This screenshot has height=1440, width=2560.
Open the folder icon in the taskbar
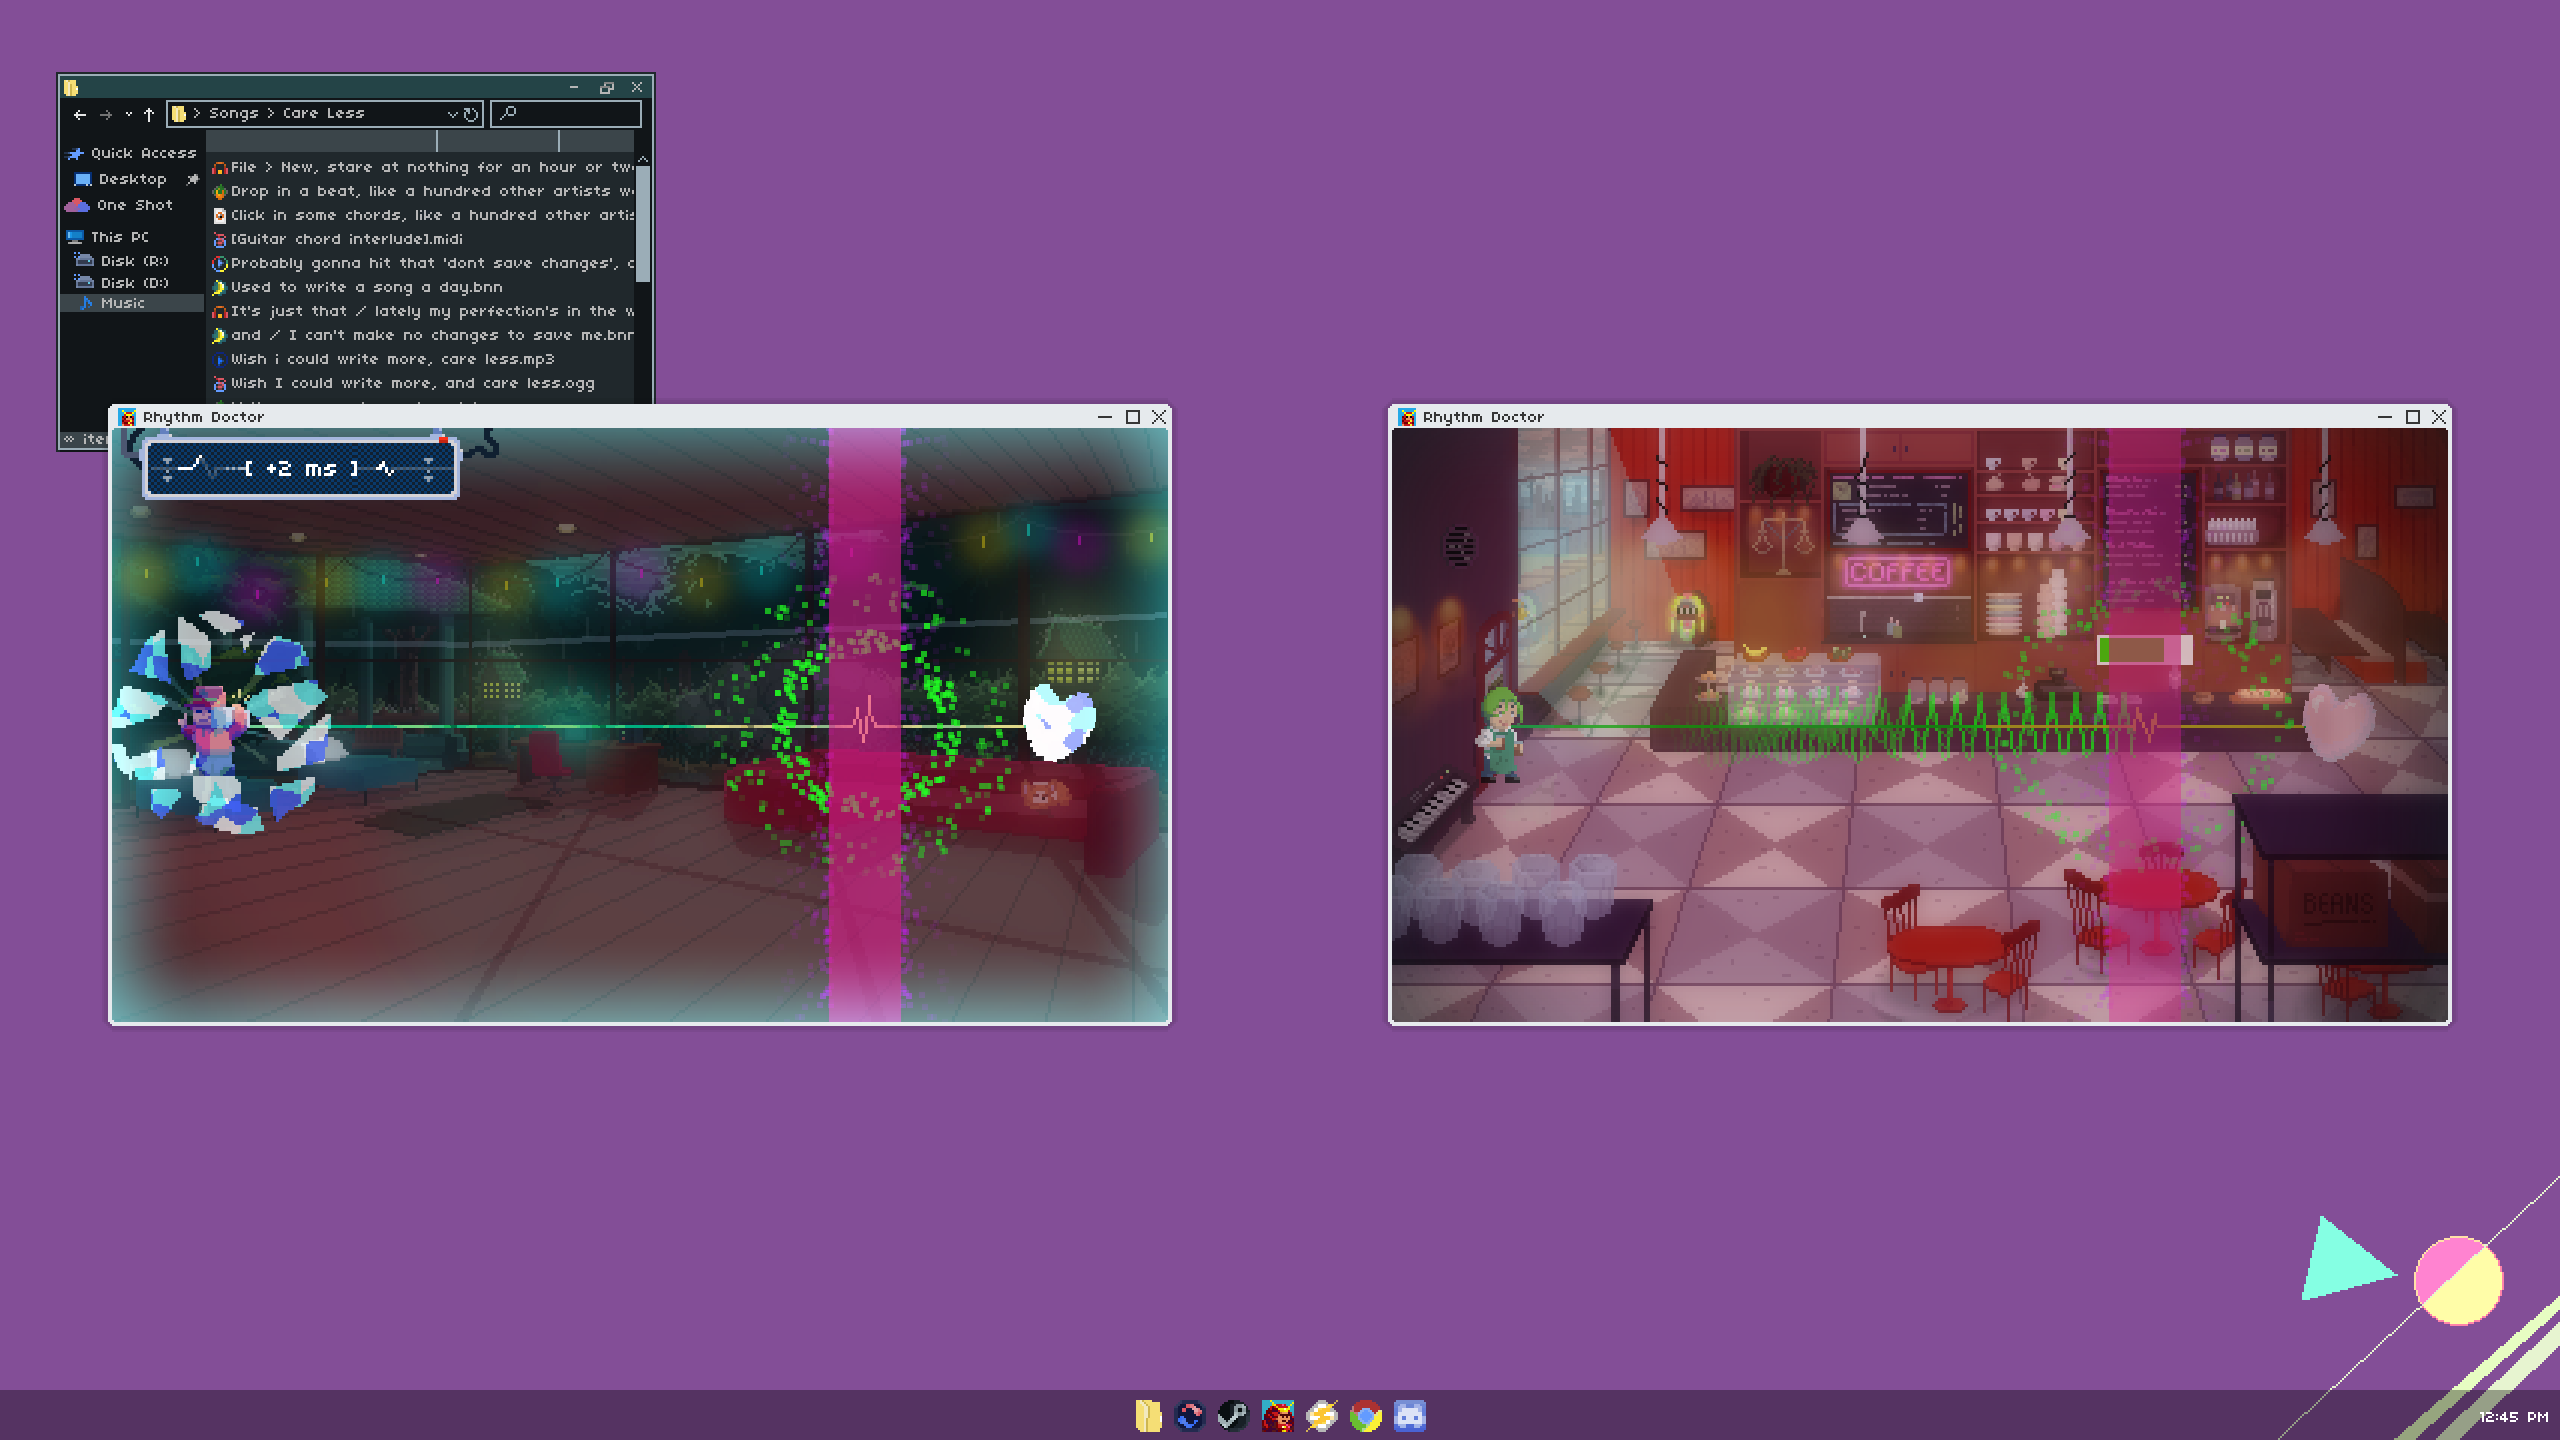click(1148, 1416)
